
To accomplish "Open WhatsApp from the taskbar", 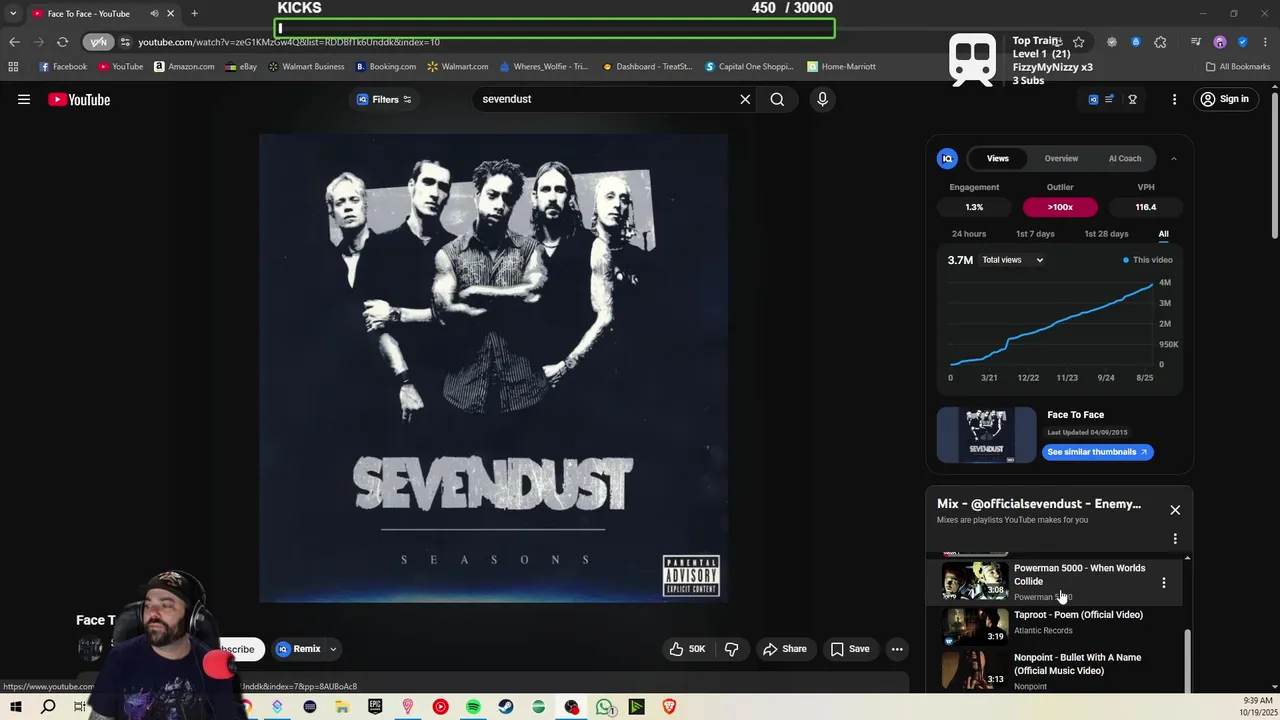I will pos(604,707).
